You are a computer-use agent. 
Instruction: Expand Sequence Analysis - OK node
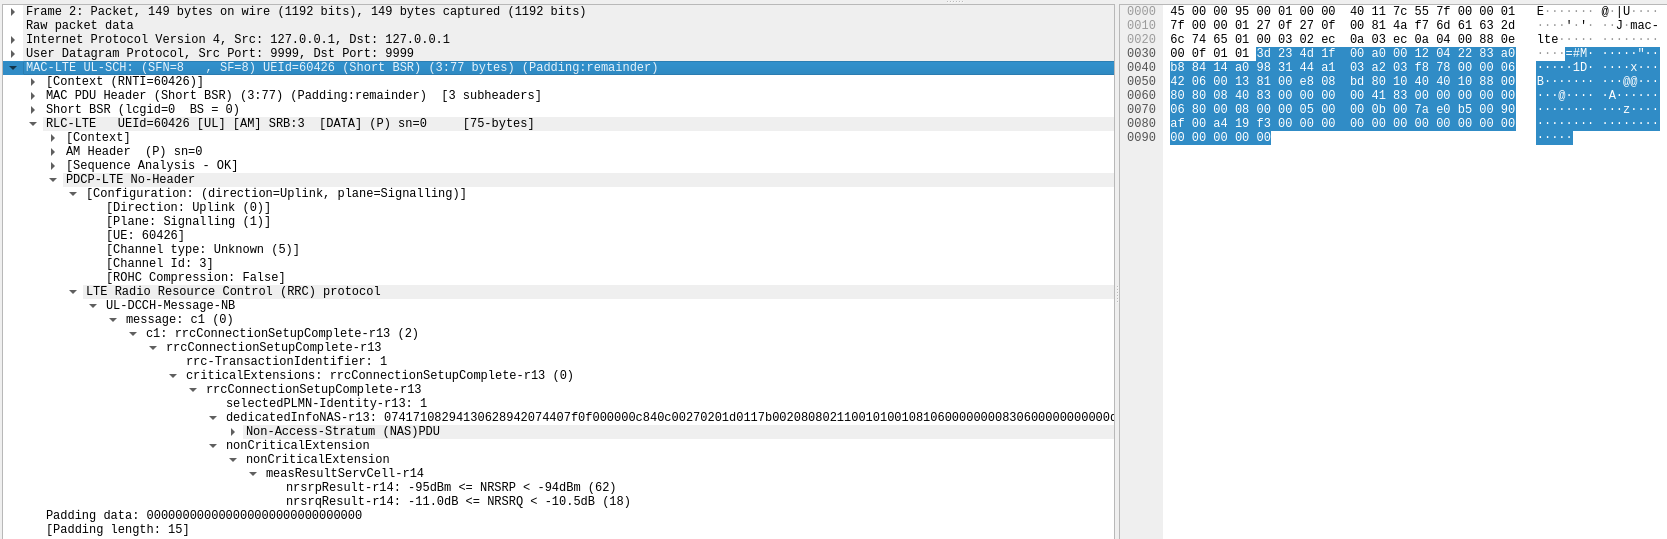point(53,166)
